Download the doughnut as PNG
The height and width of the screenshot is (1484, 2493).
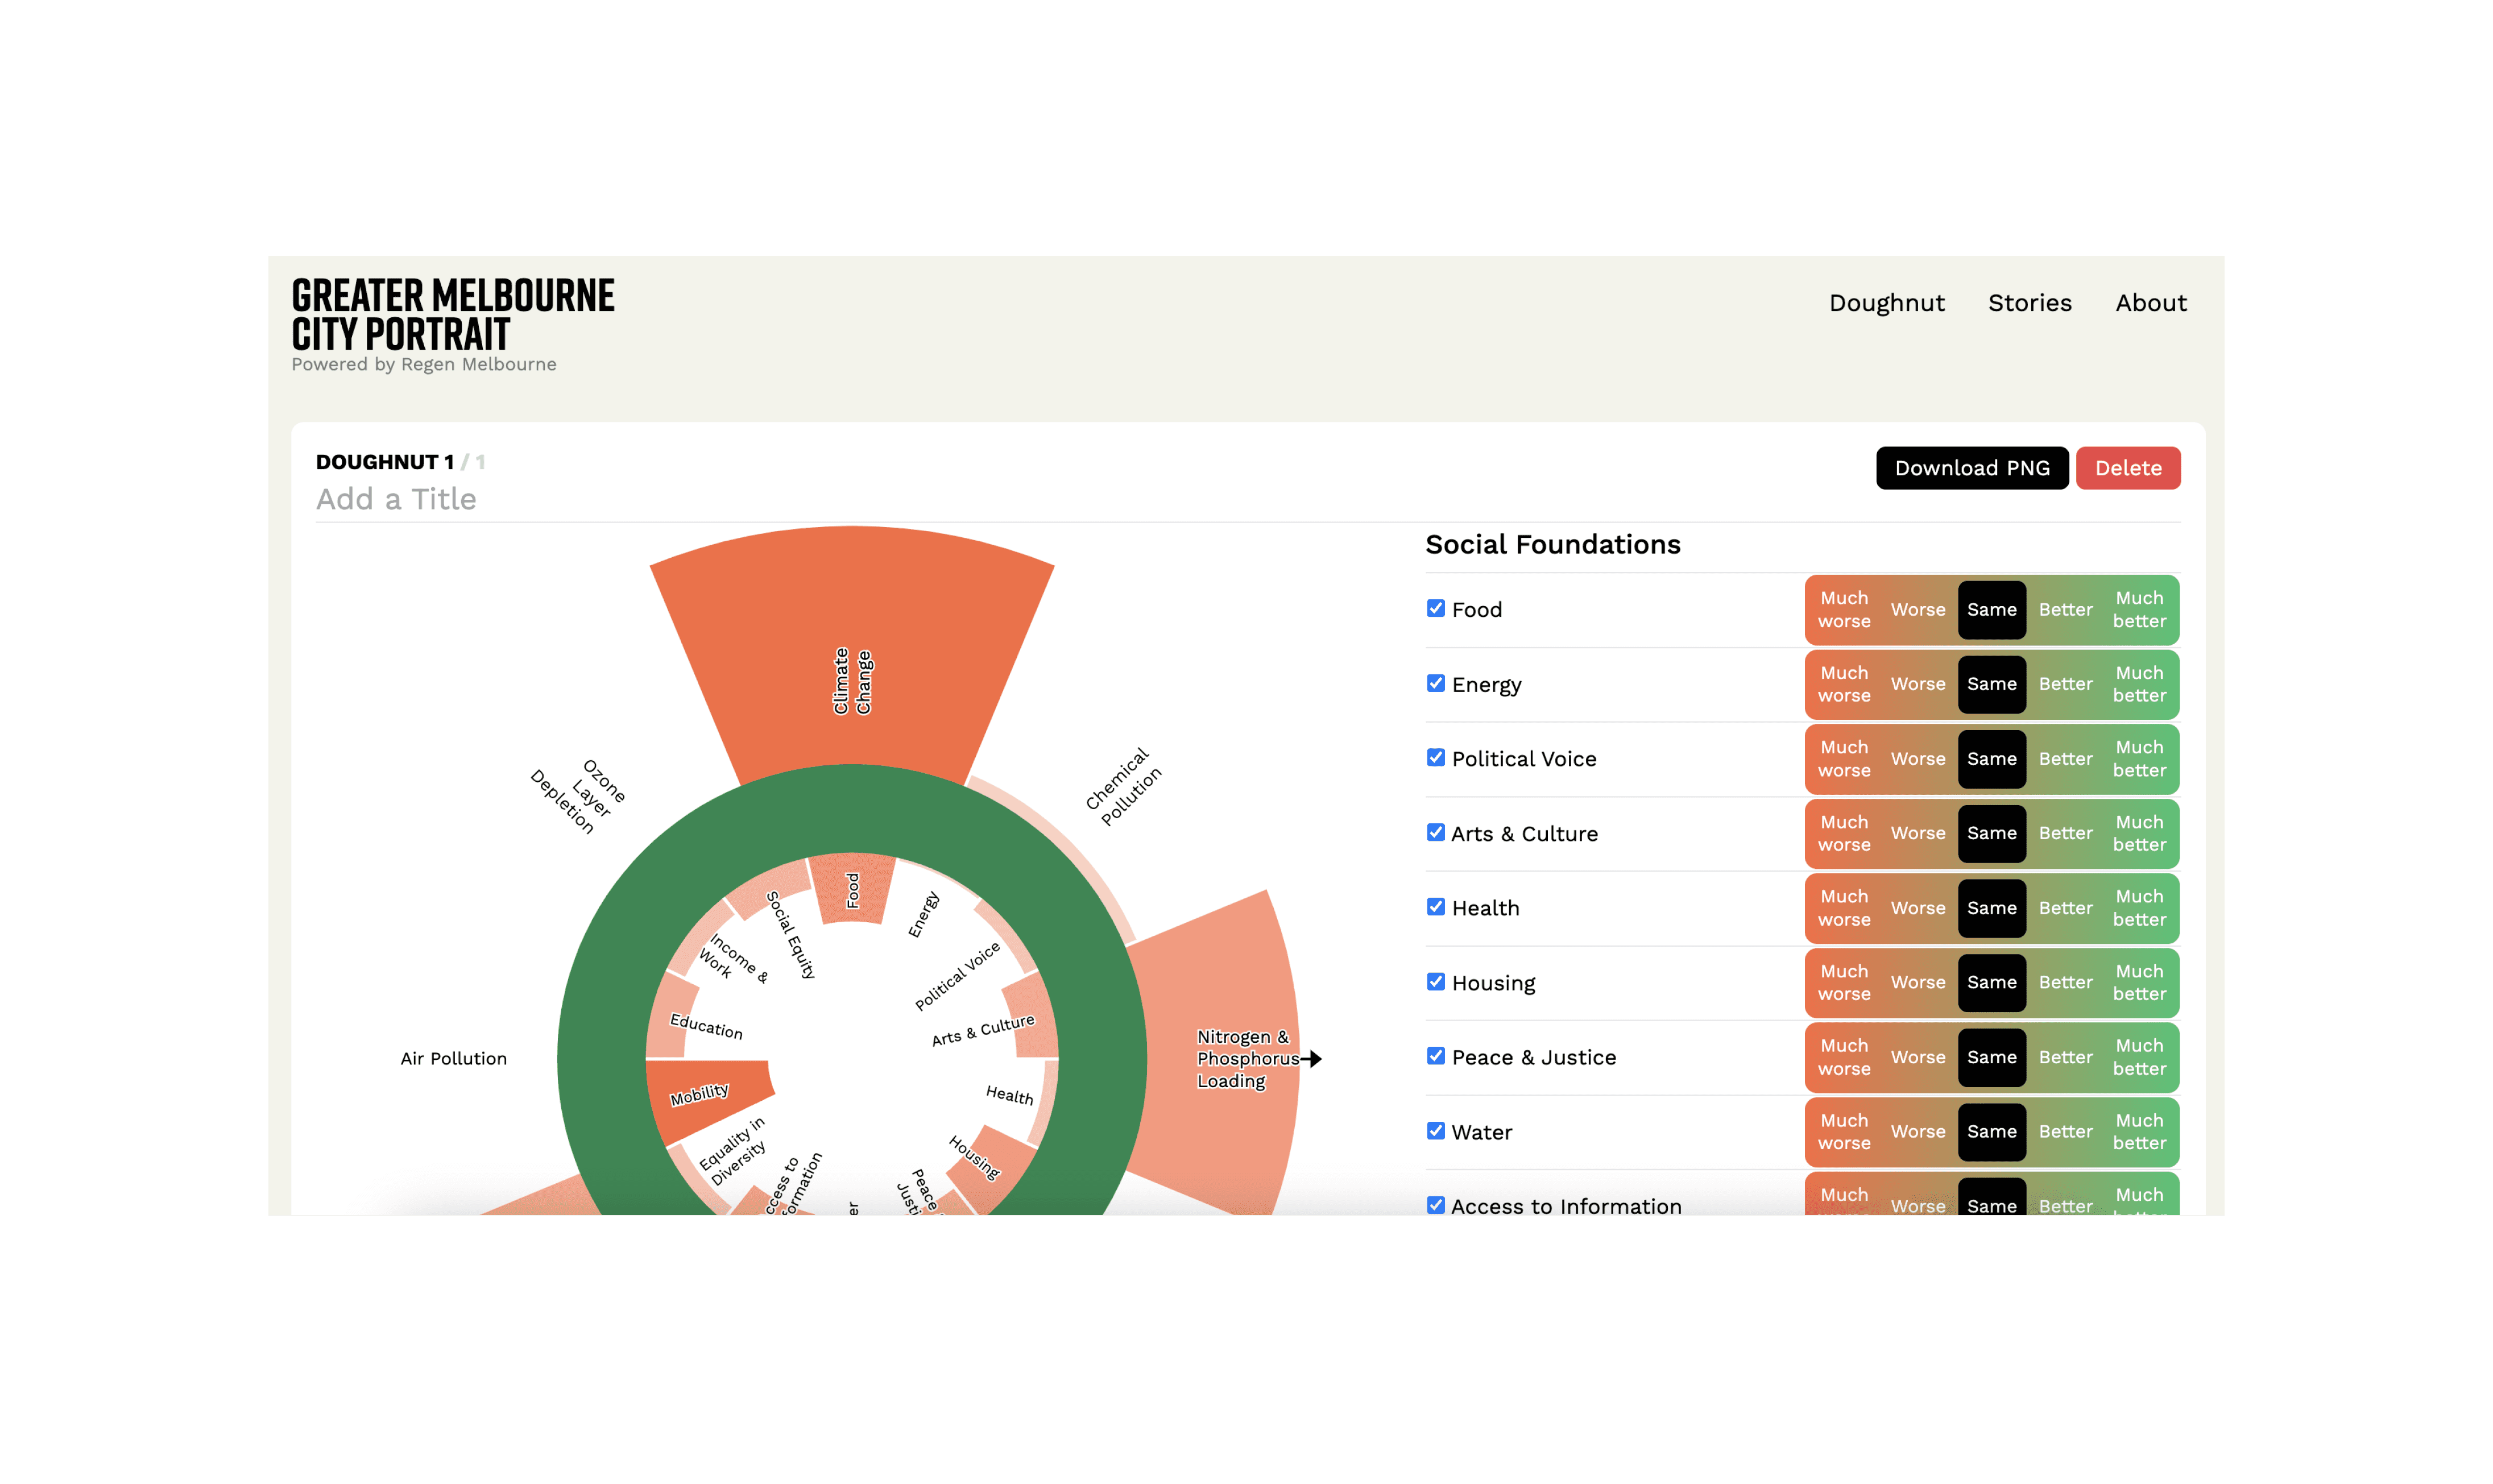1972,468
